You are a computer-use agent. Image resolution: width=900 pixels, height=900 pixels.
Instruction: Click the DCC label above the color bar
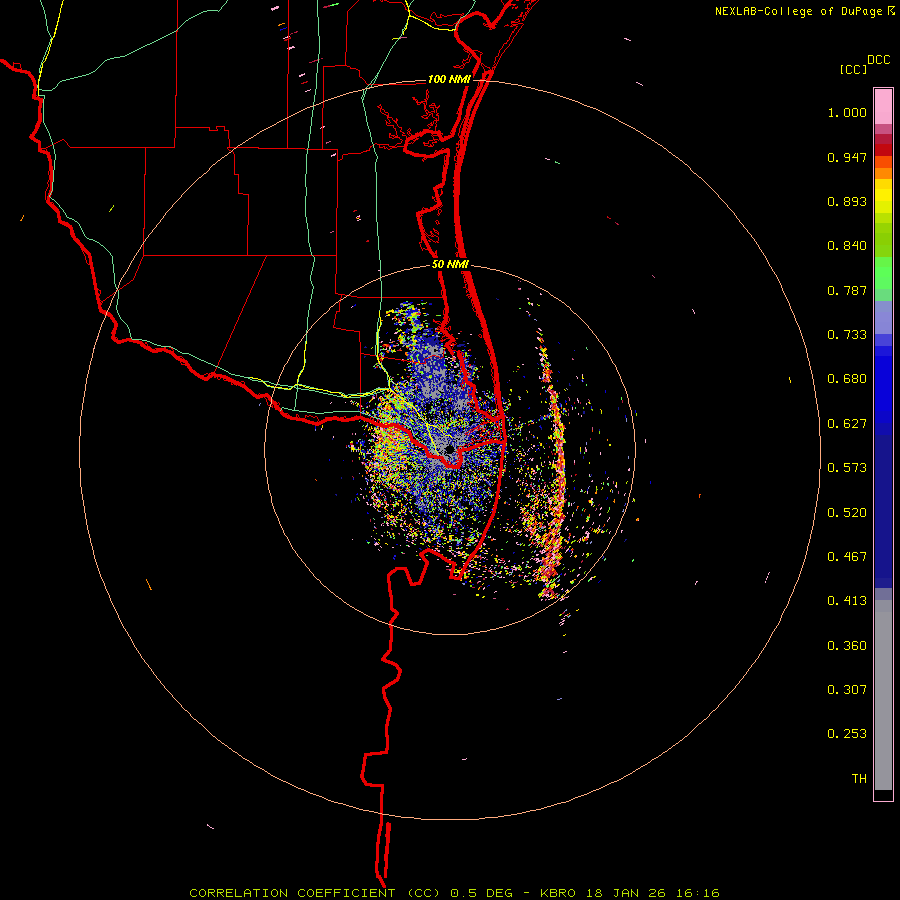(x=879, y=60)
